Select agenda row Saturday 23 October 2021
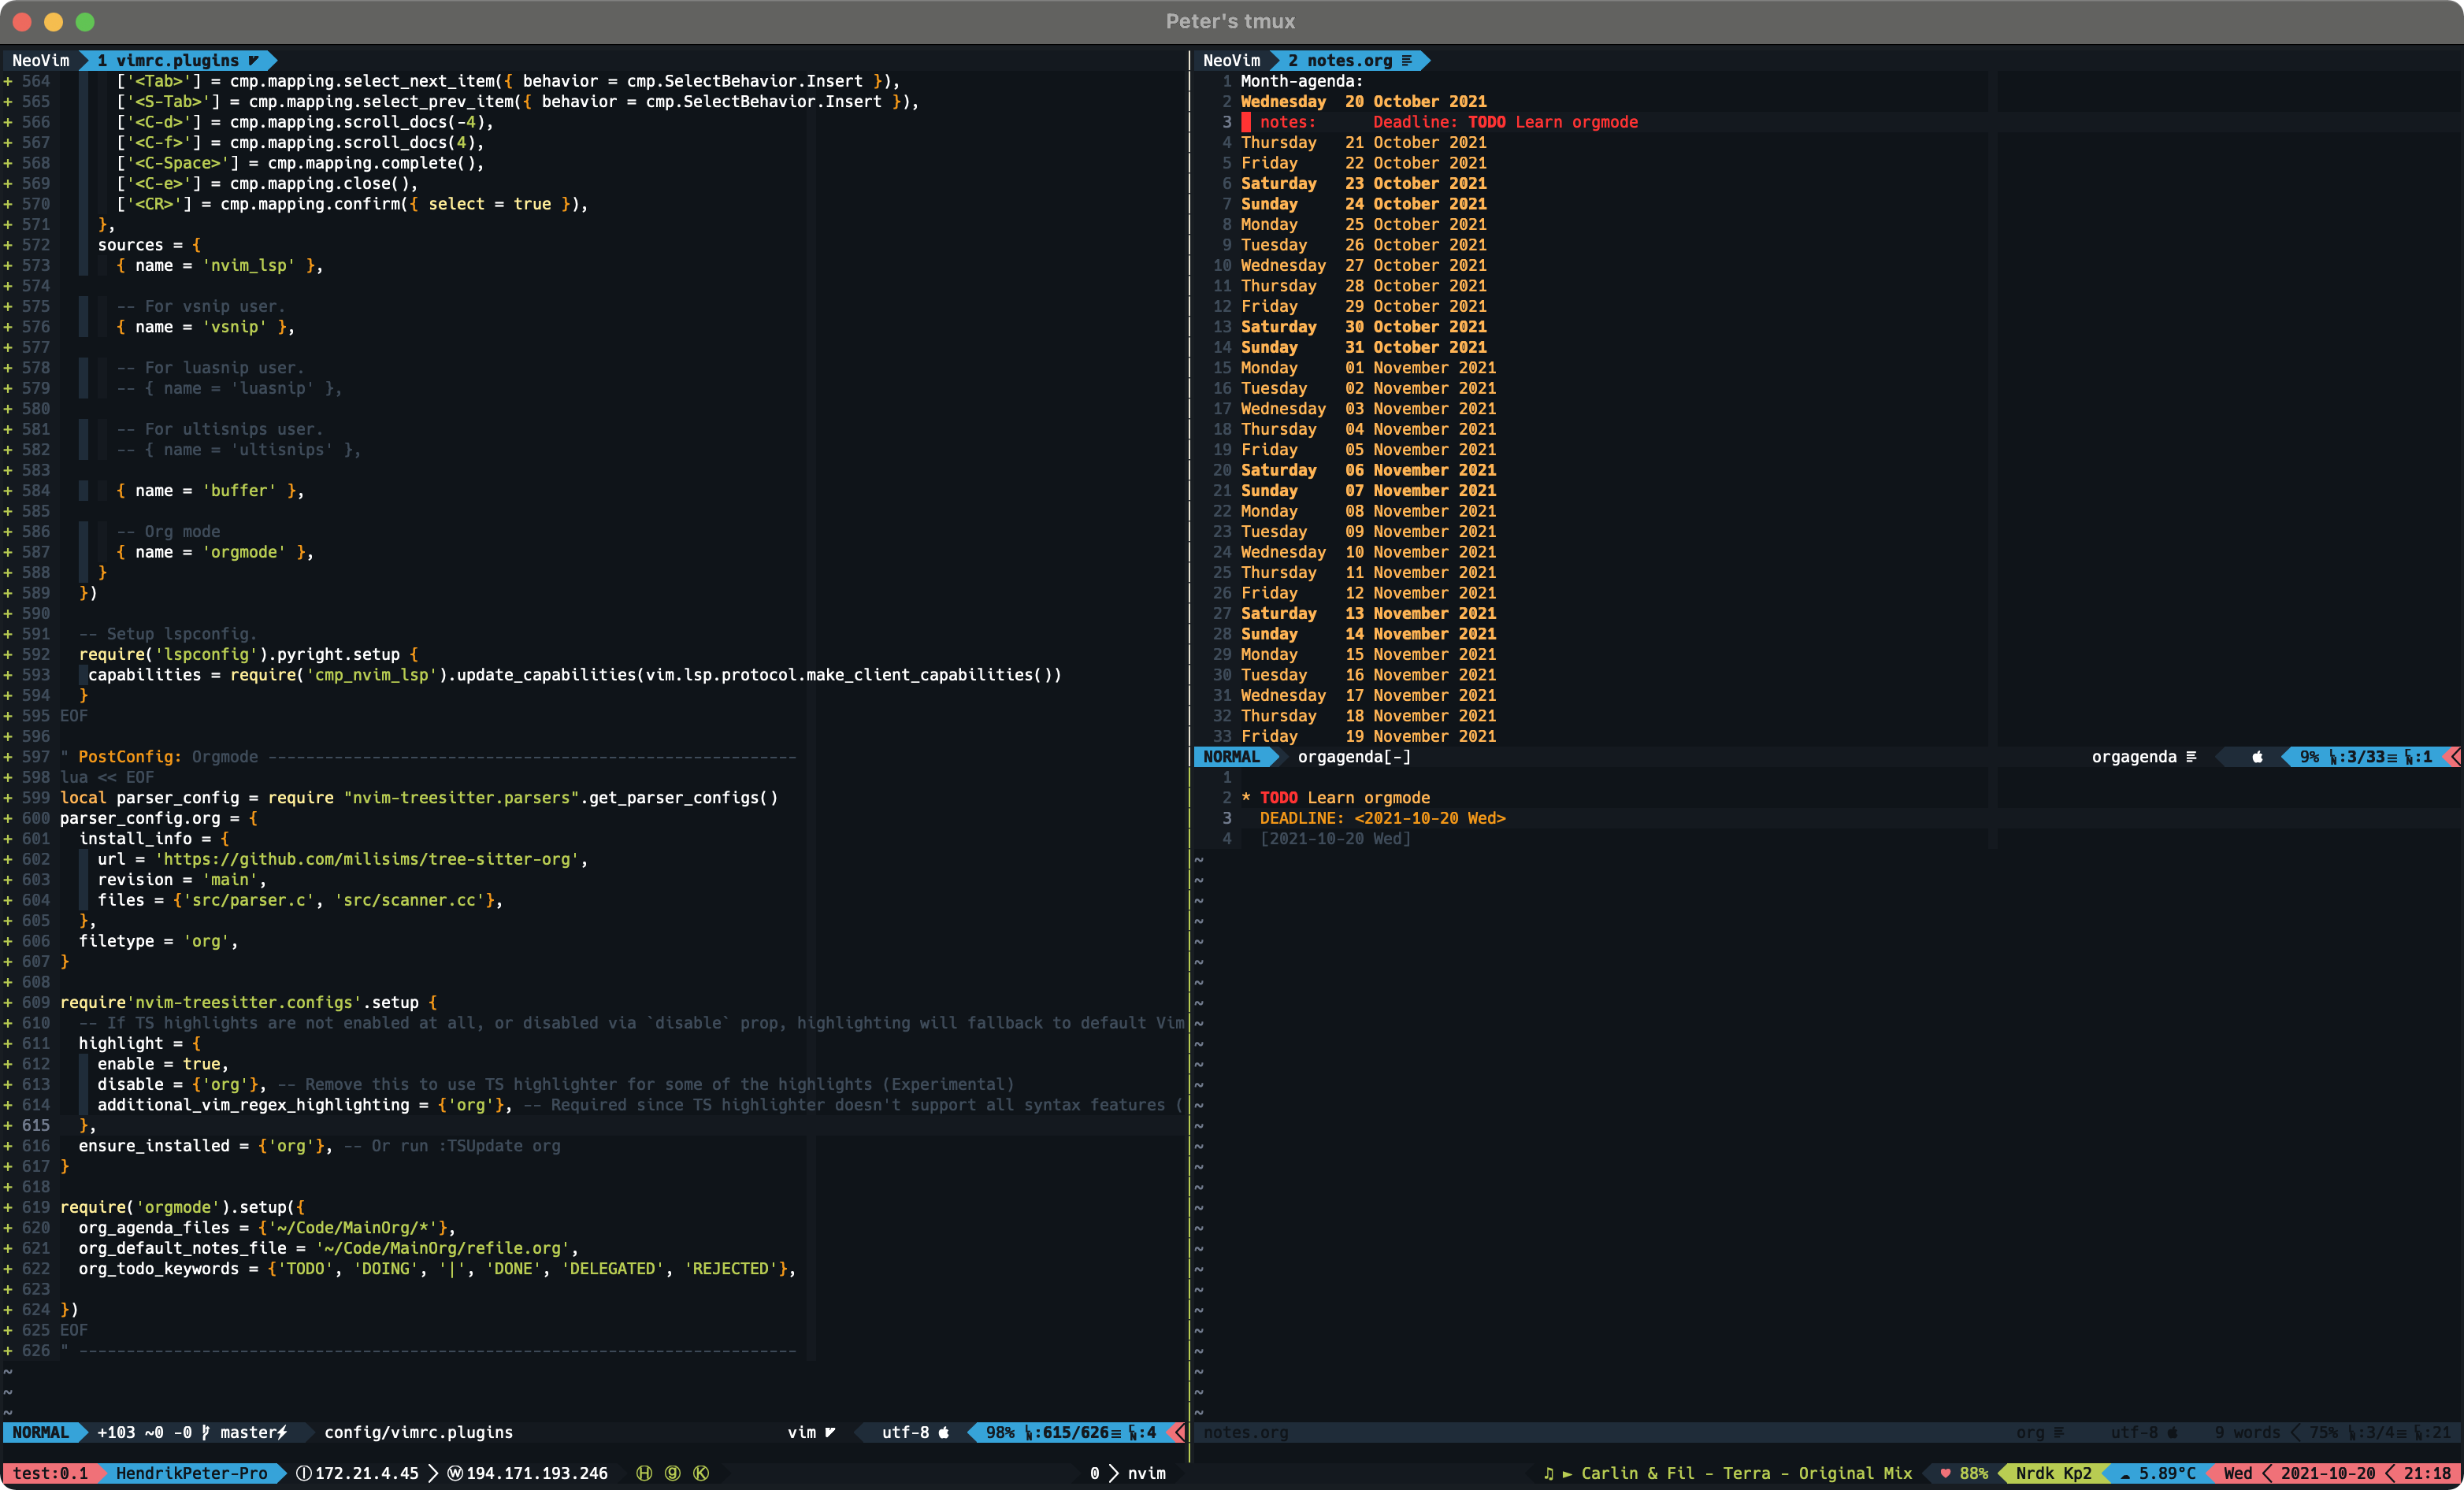 tap(1363, 183)
